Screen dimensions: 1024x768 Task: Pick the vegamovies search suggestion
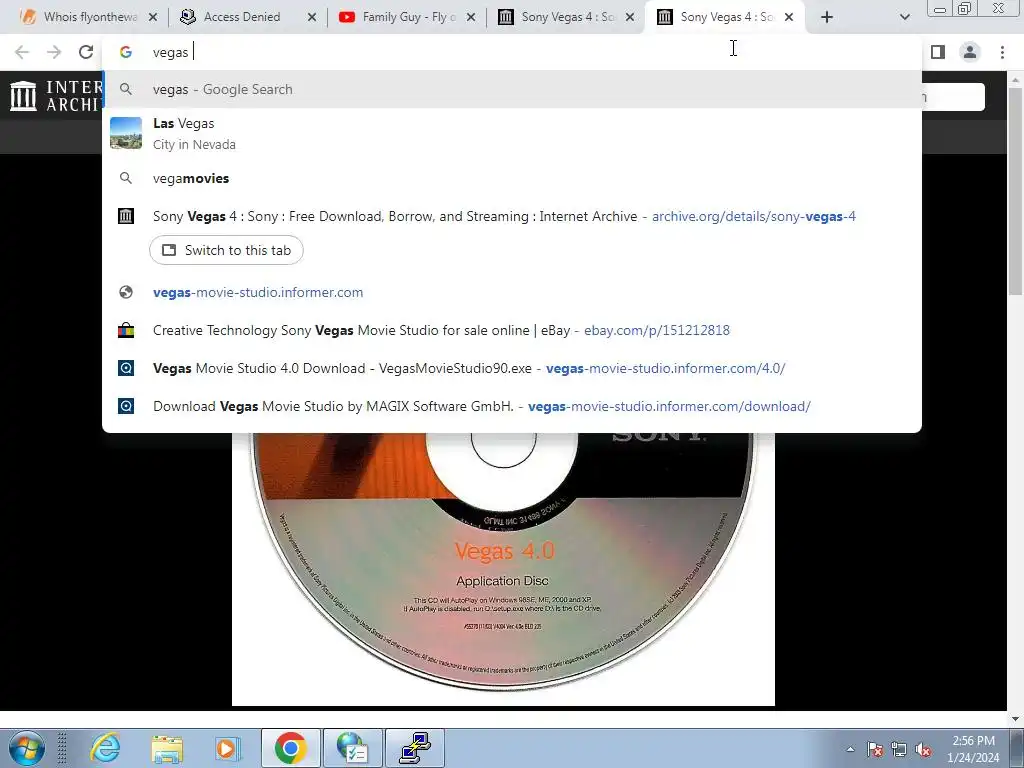pyautogui.click(x=512, y=178)
